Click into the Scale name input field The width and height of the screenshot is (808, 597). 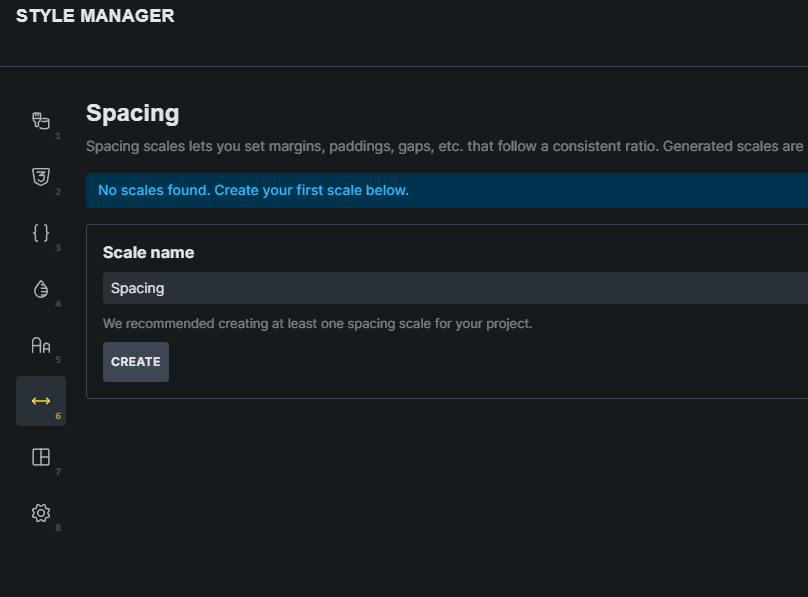[x=450, y=288]
